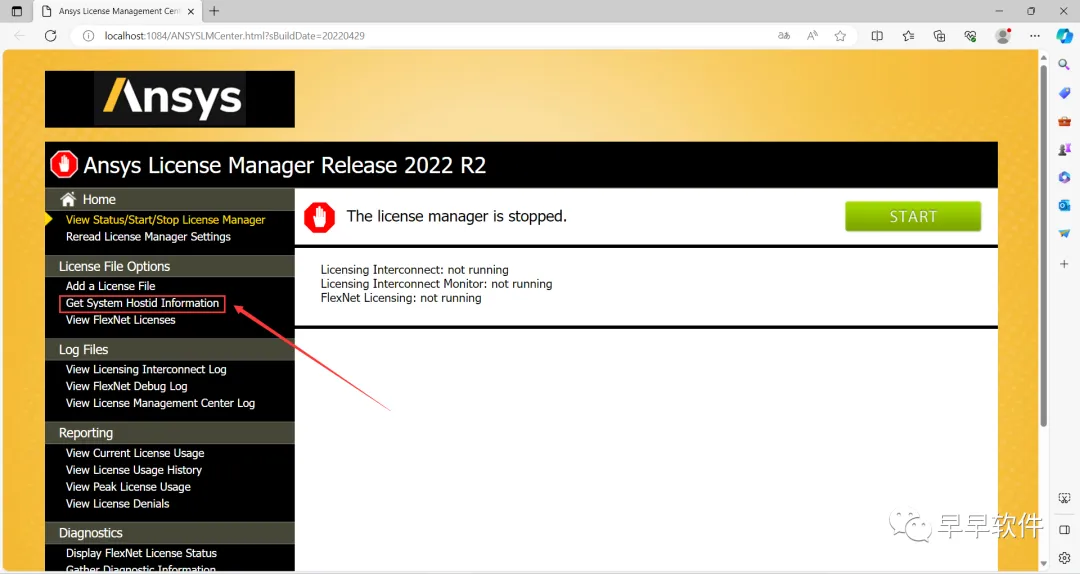Open View License Management Center Log

tap(160, 403)
